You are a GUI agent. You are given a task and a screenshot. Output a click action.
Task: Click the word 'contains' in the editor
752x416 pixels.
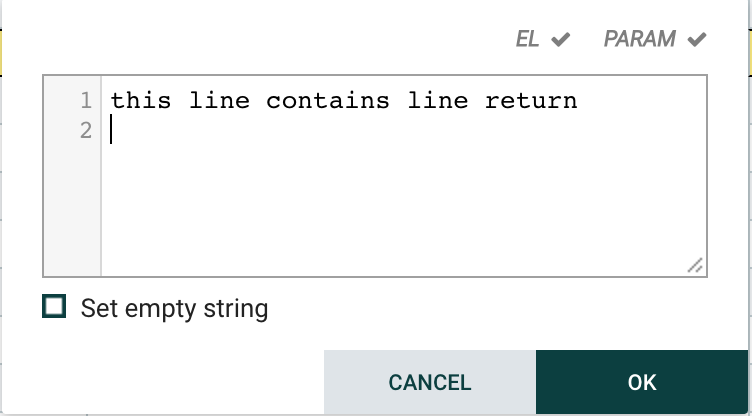point(327,101)
